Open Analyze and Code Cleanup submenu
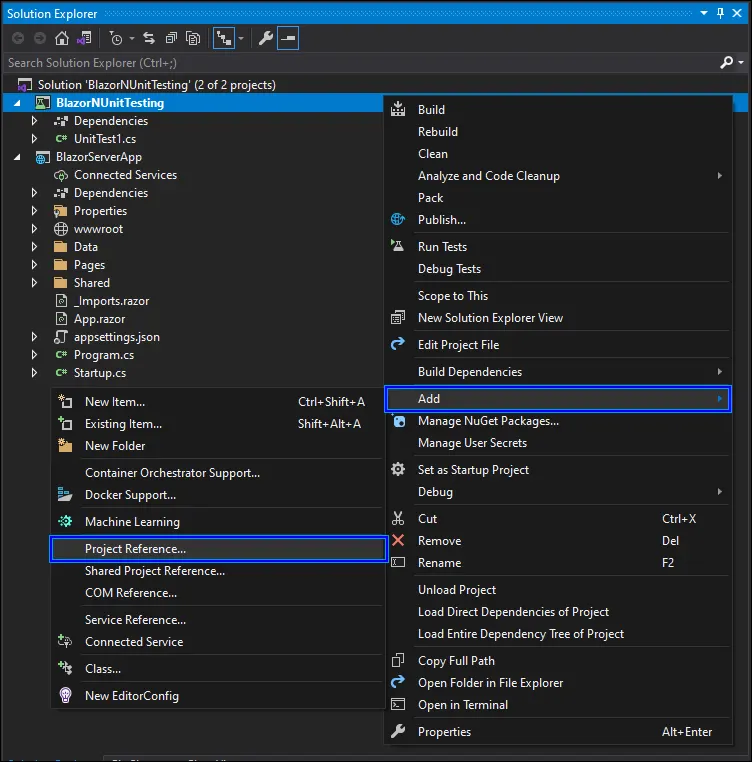 pyautogui.click(x=558, y=176)
